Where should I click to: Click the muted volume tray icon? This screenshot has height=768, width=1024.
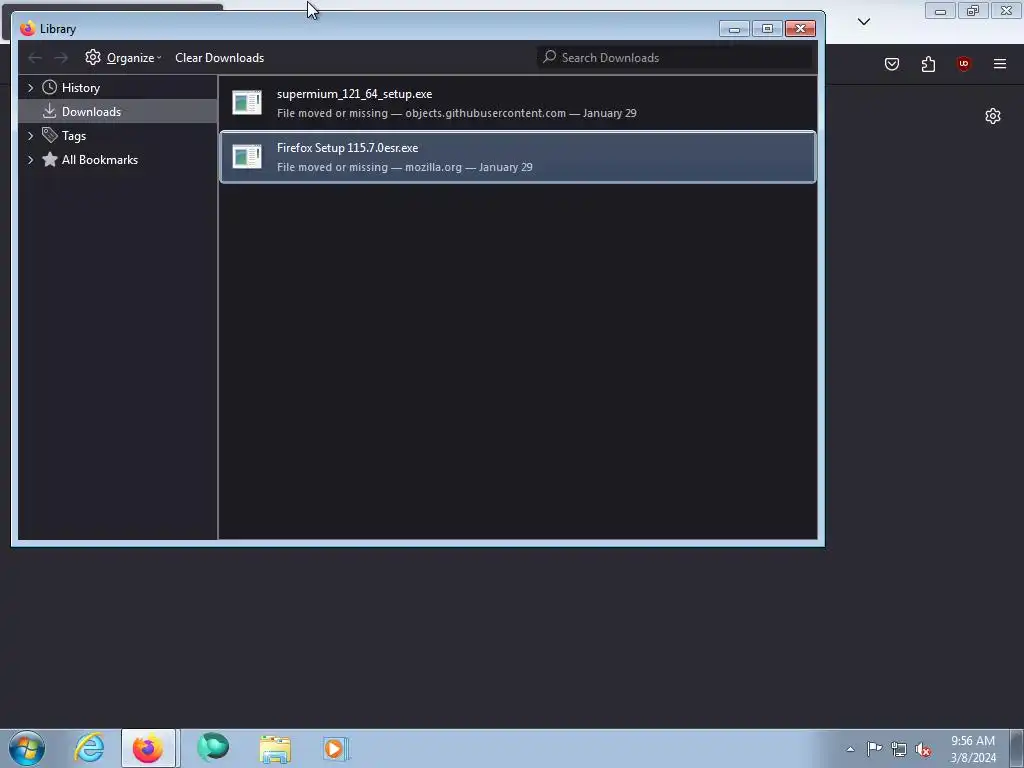point(923,749)
